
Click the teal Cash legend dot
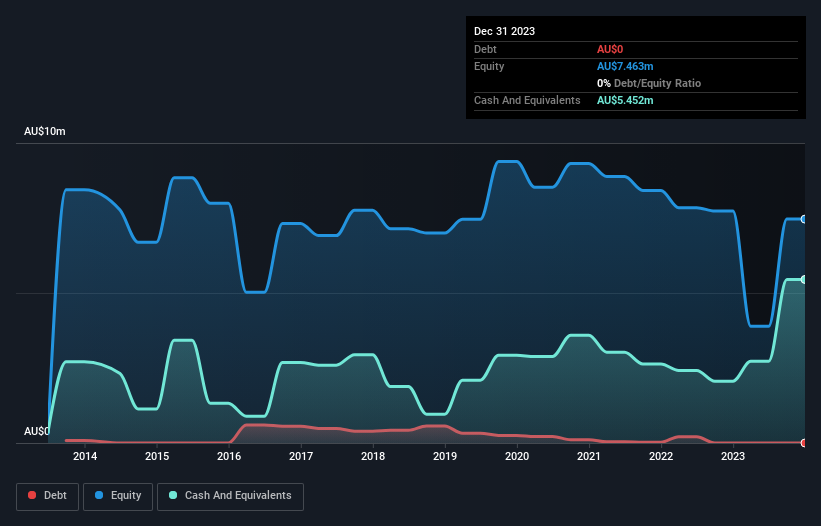pos(173,495)
